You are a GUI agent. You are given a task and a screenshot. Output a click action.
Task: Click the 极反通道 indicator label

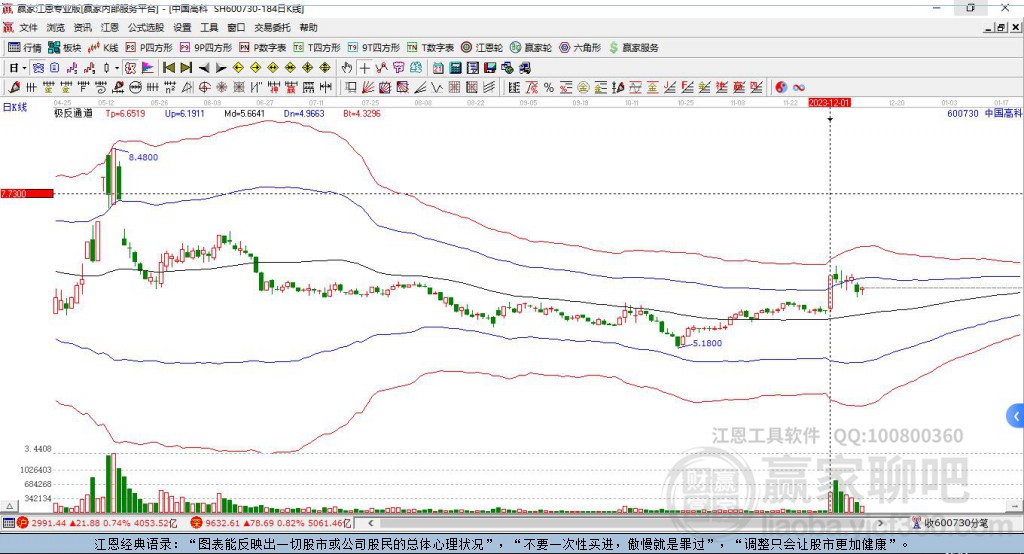73,114
